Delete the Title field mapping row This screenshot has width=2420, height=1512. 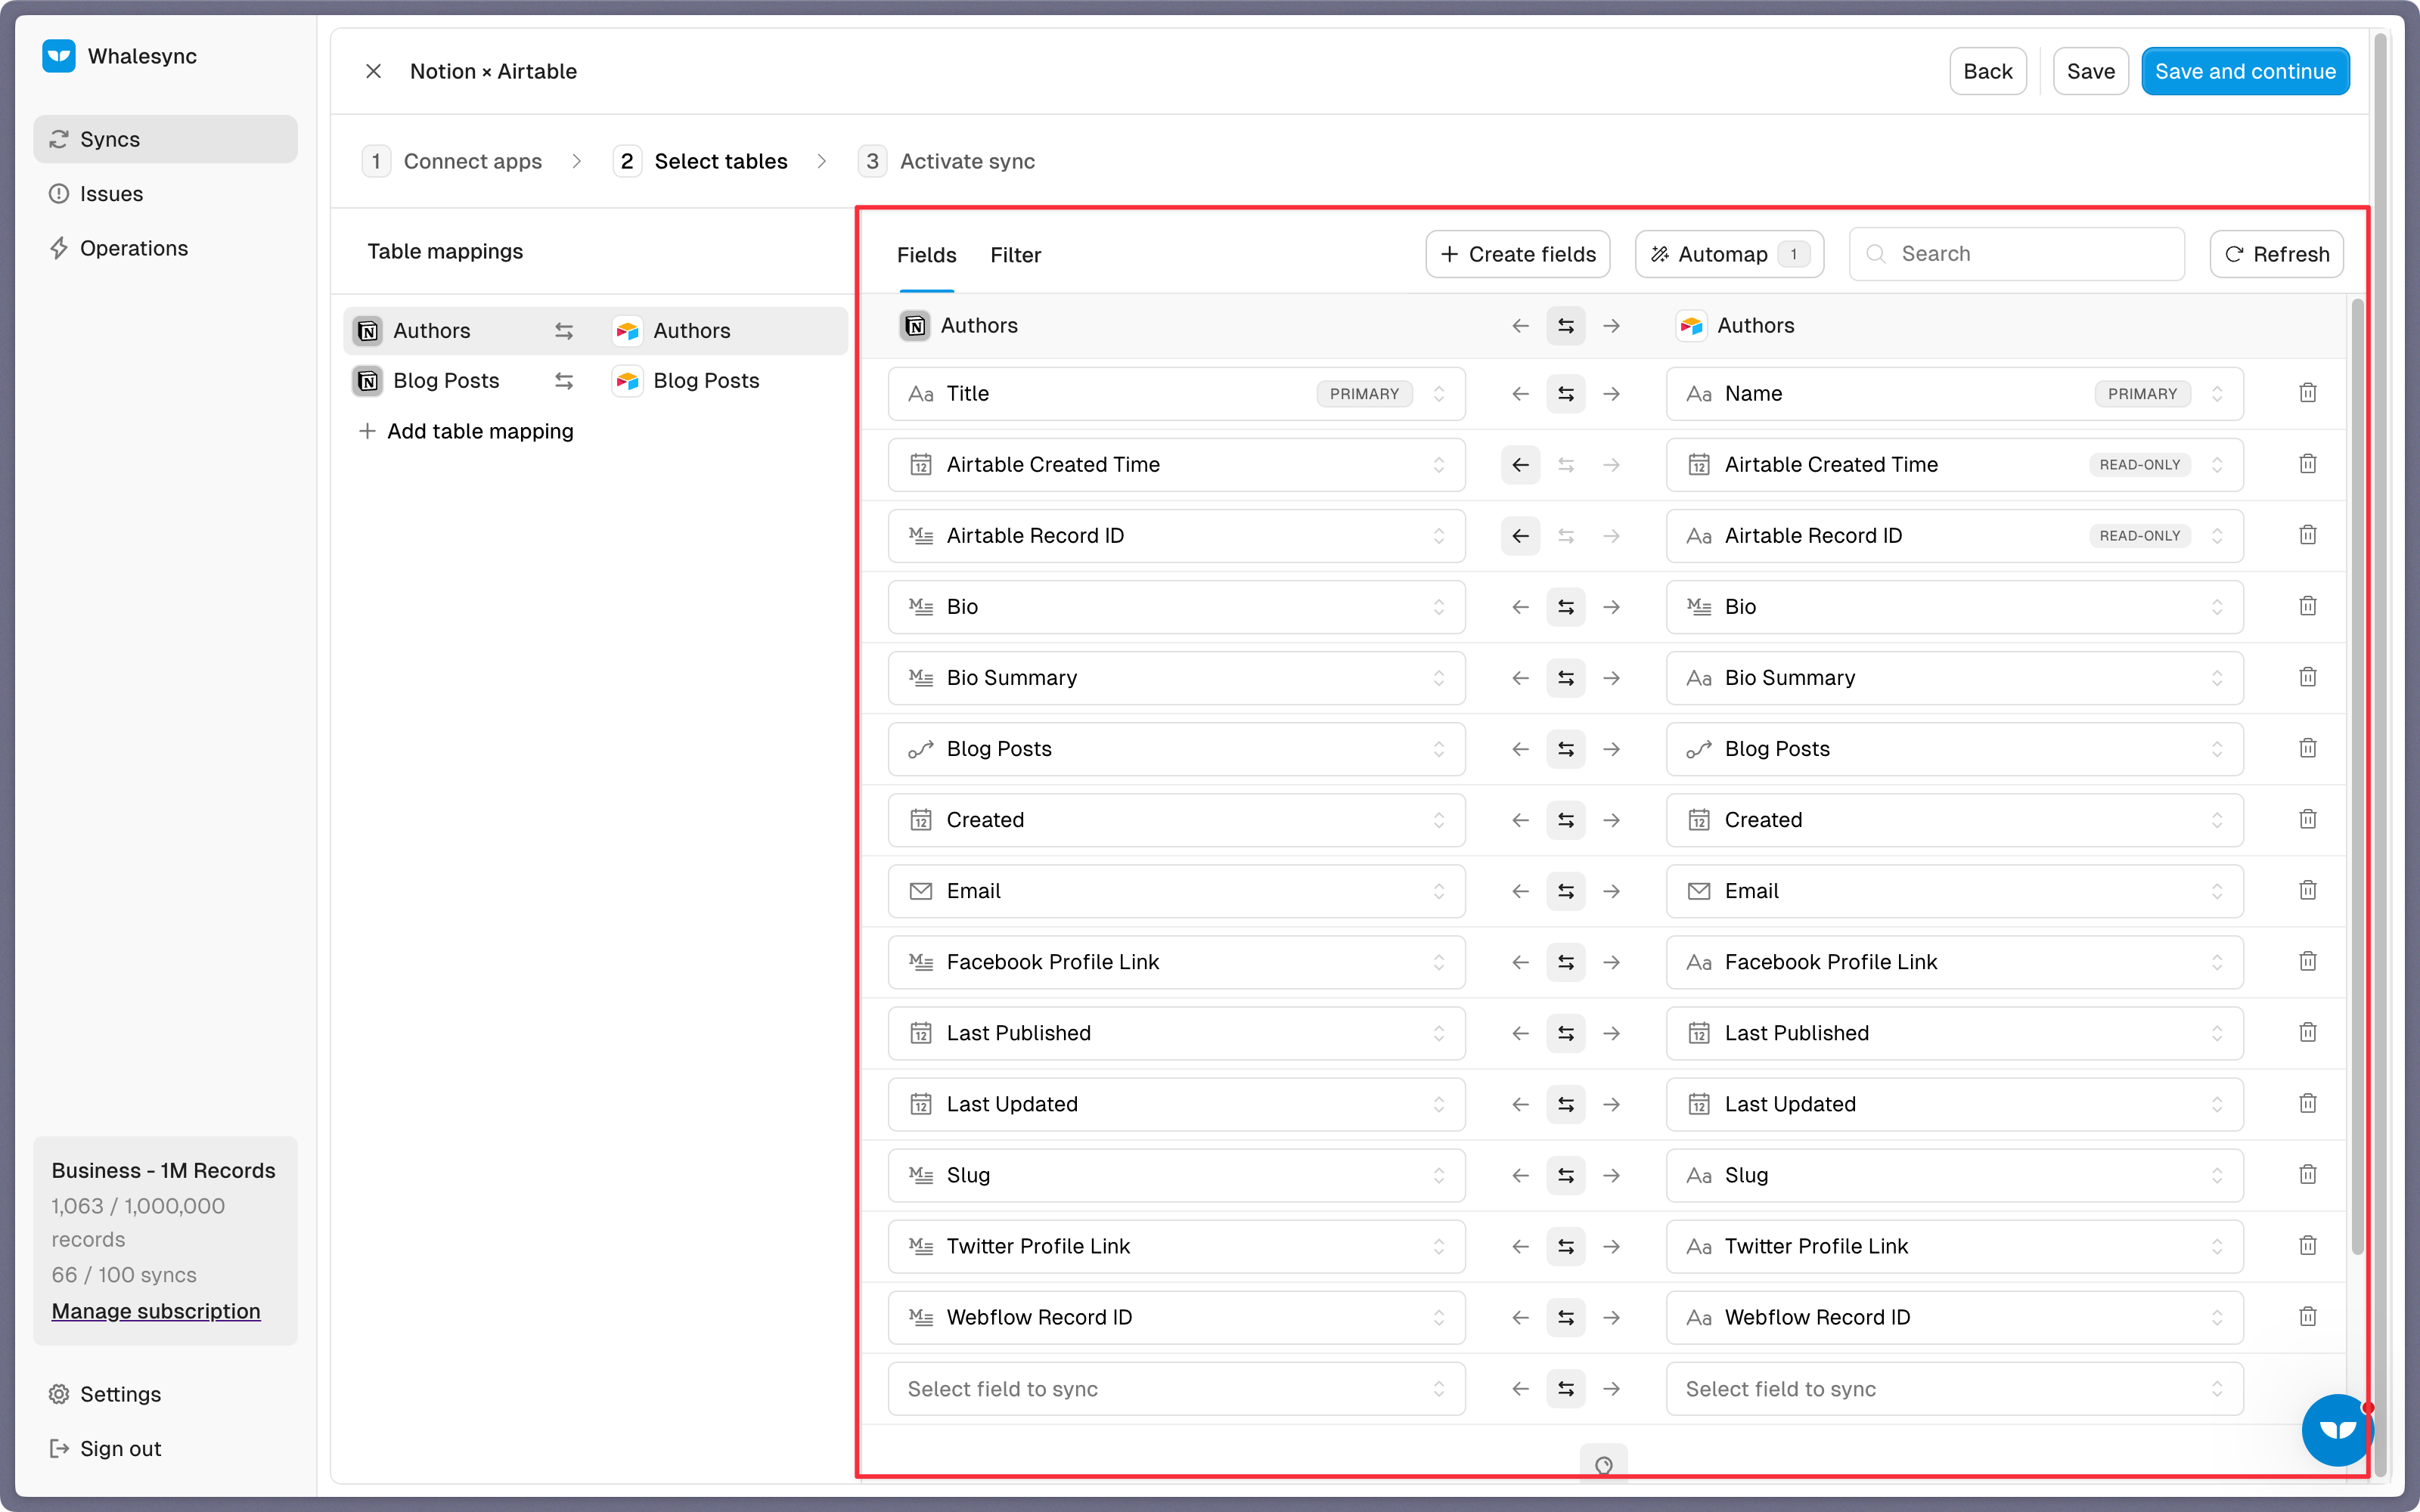(2308, 393)
